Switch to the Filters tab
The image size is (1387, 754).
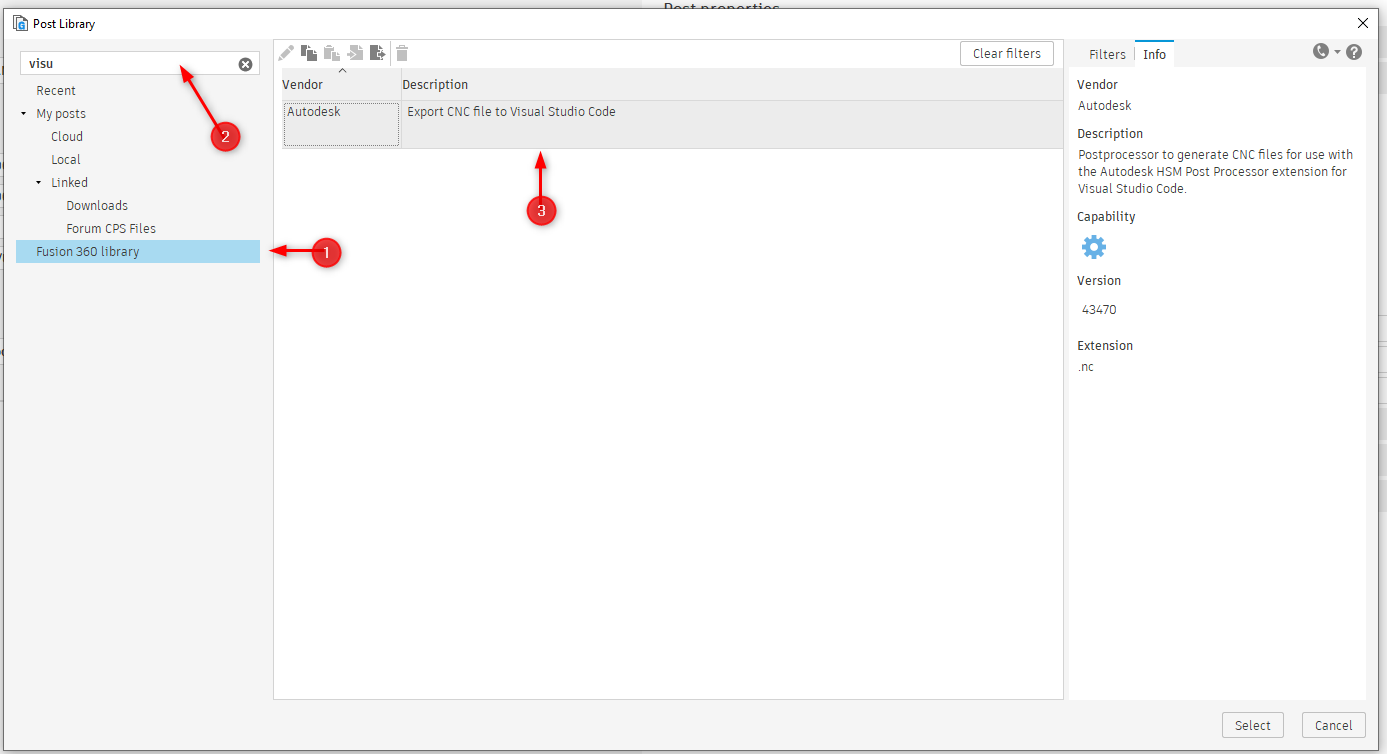[1107, 54]
